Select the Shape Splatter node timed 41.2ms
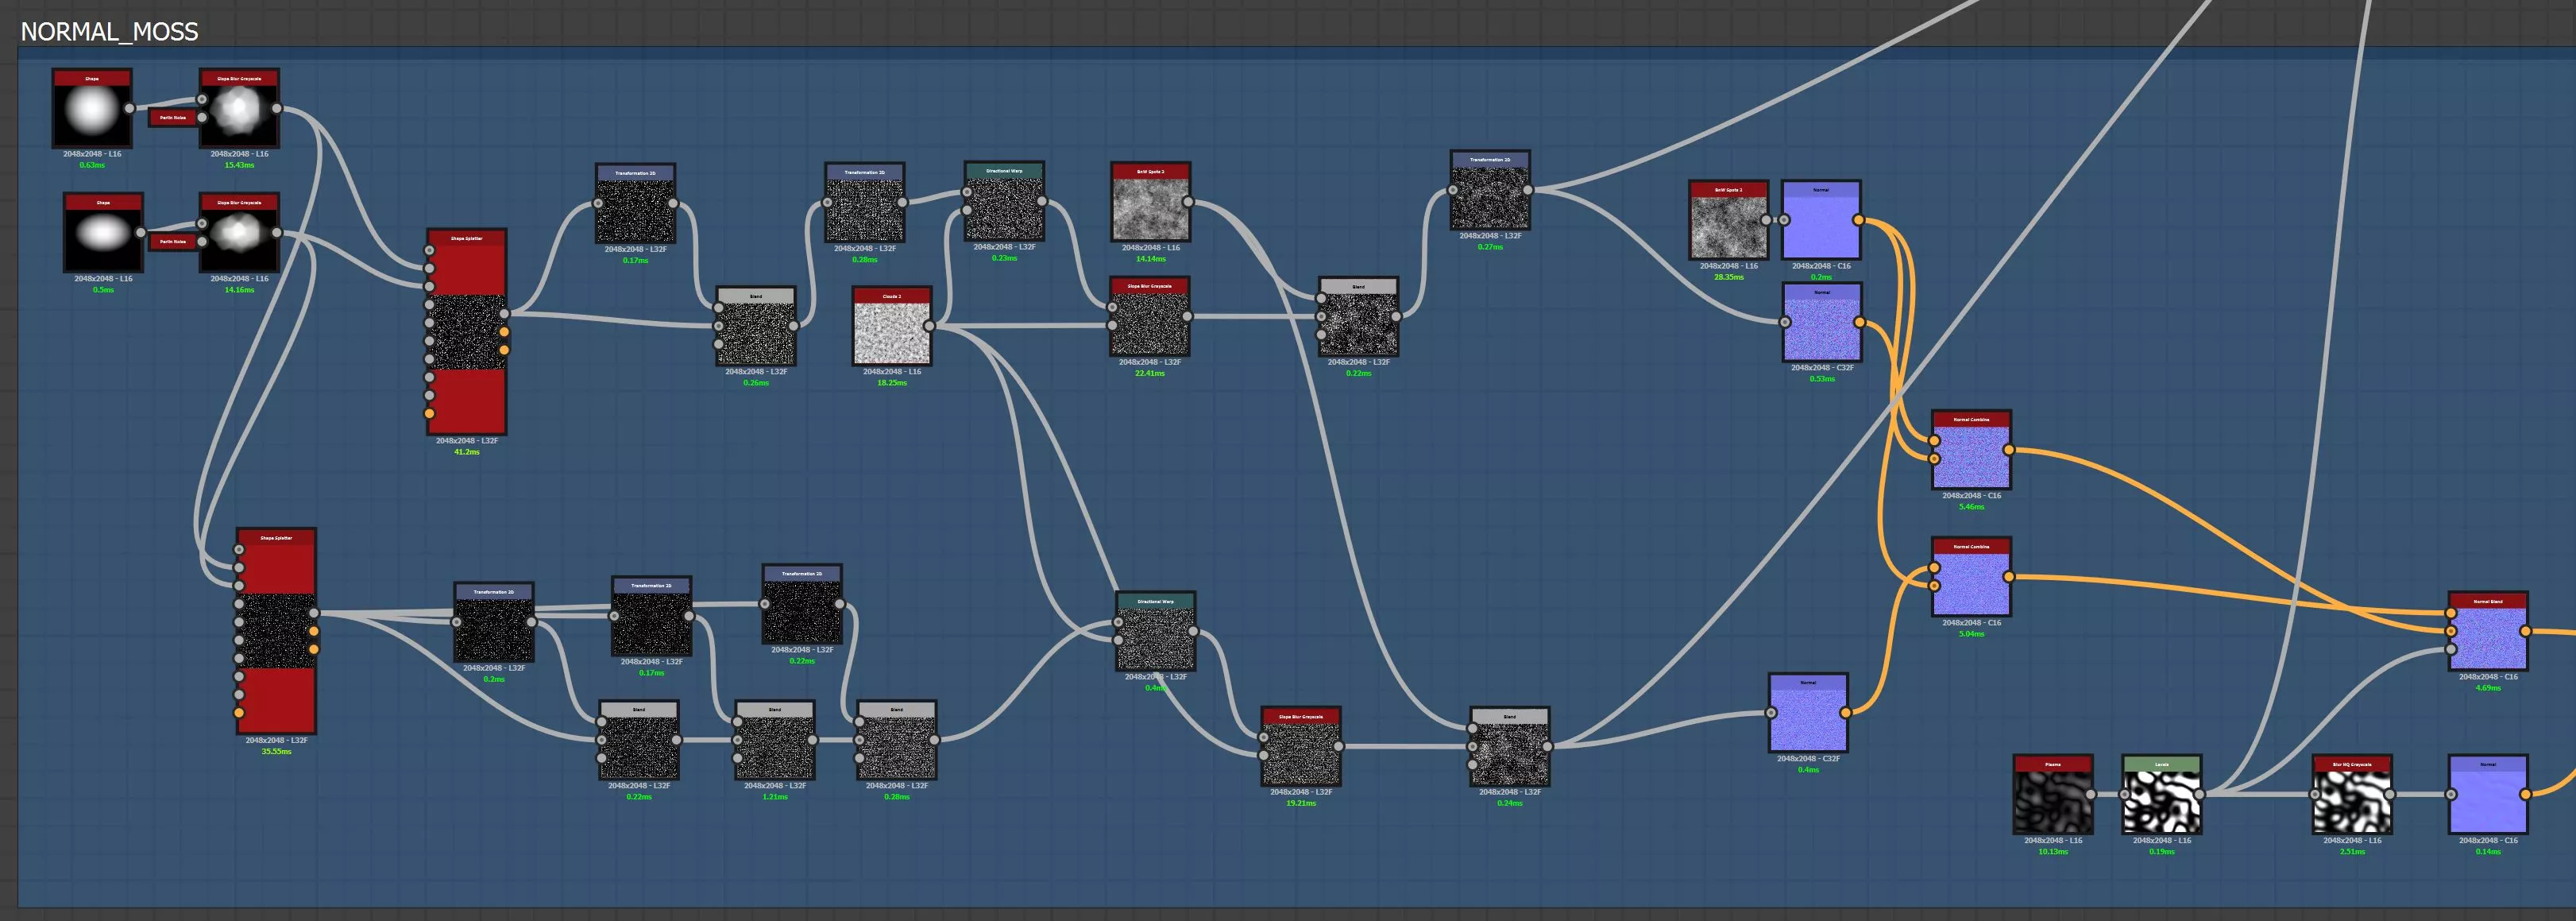The width and height of the screenshot is (2576, 921). pyautogui.click(x=466, y=333)
